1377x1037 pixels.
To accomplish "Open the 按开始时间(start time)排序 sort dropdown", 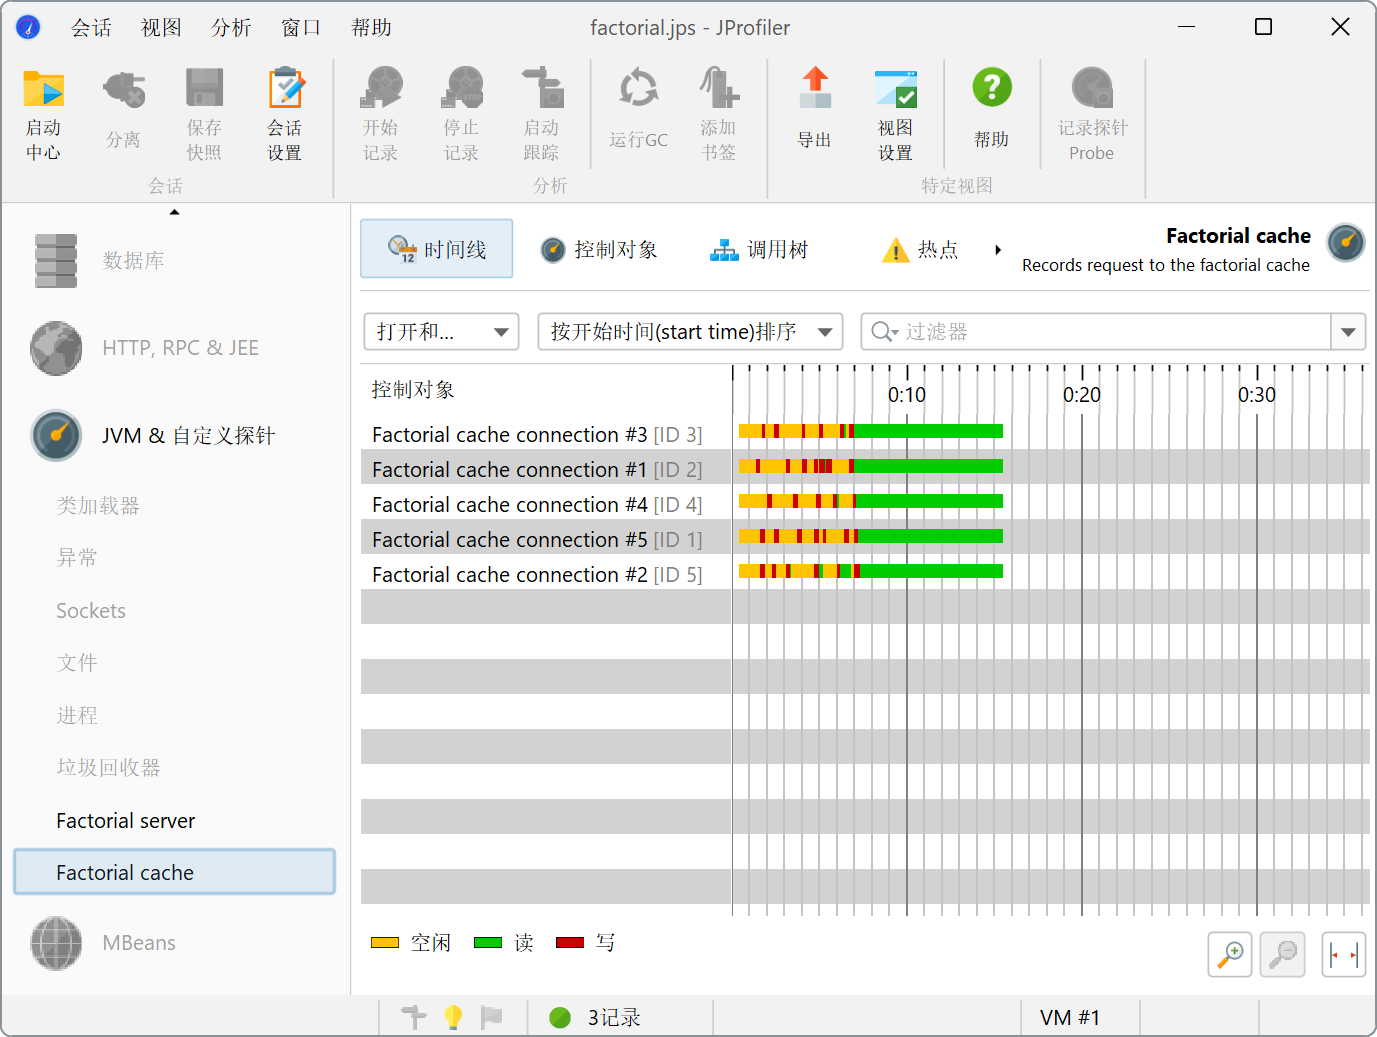I will [x=690, y=332].
